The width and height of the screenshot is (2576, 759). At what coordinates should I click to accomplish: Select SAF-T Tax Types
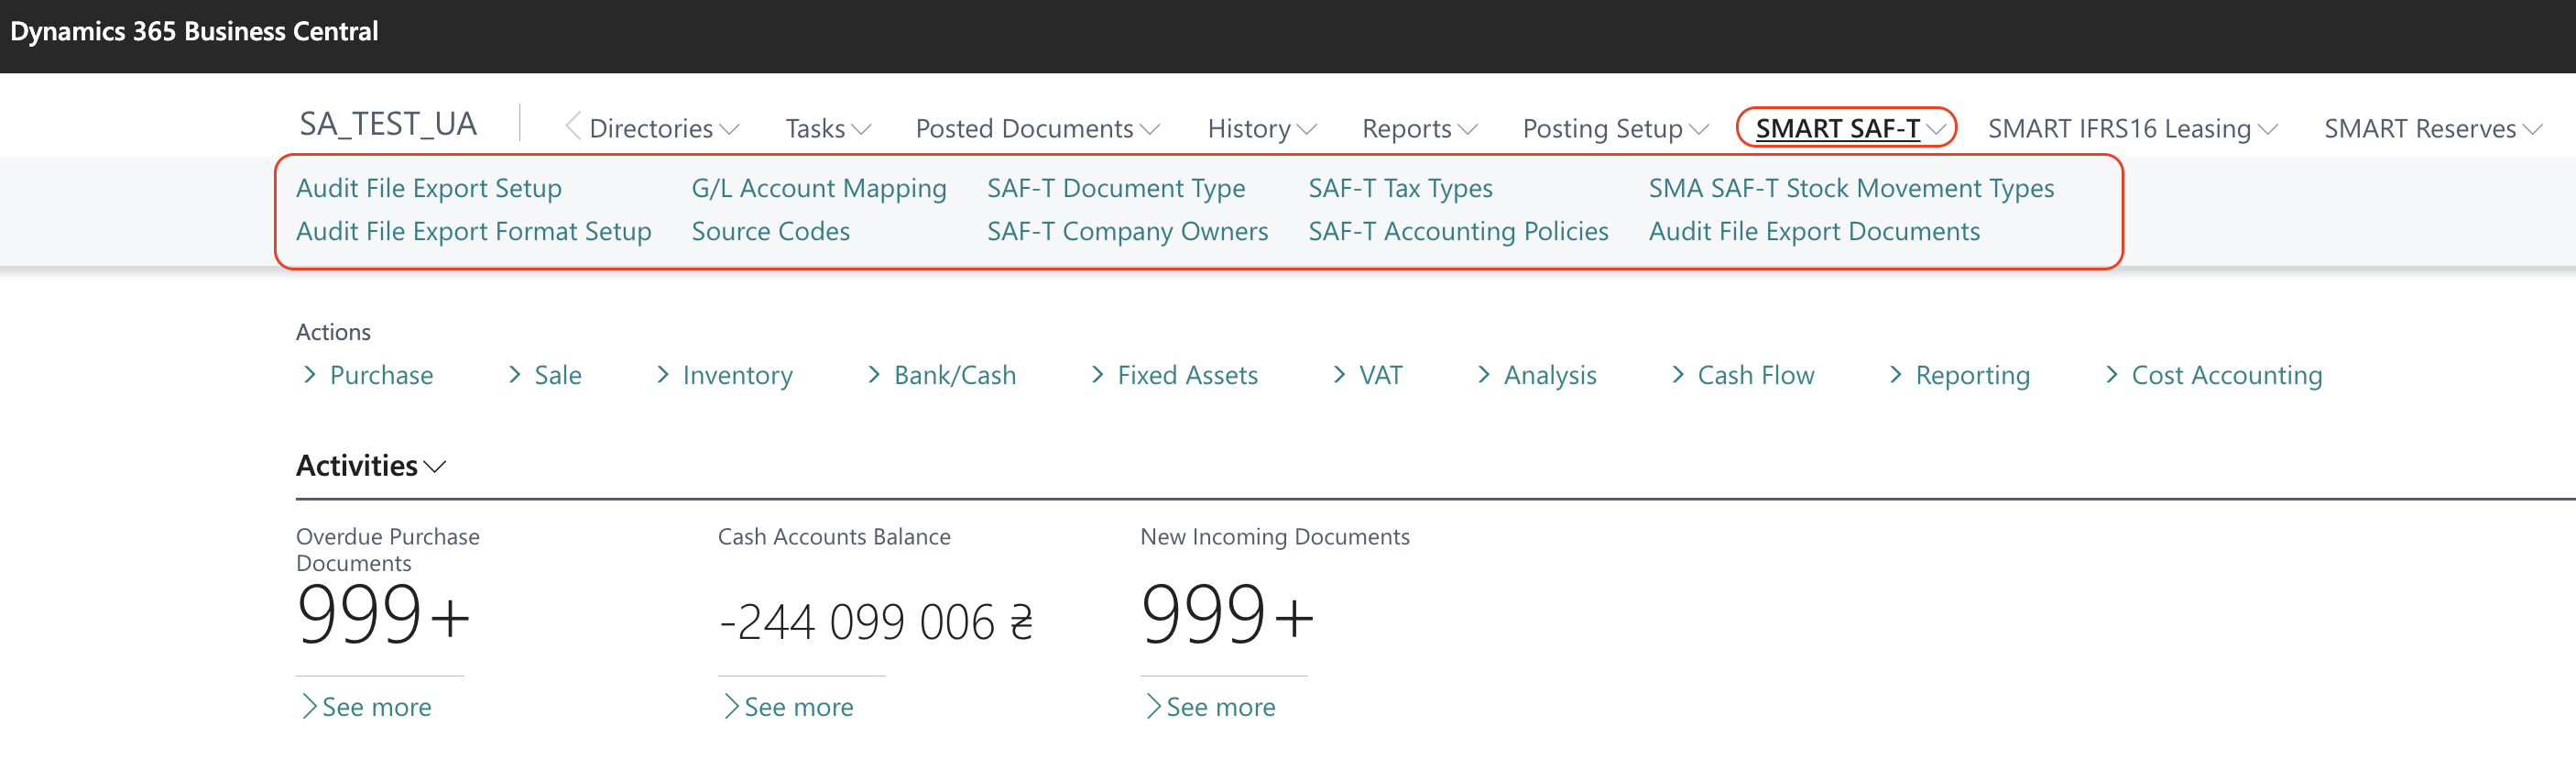1400,188
